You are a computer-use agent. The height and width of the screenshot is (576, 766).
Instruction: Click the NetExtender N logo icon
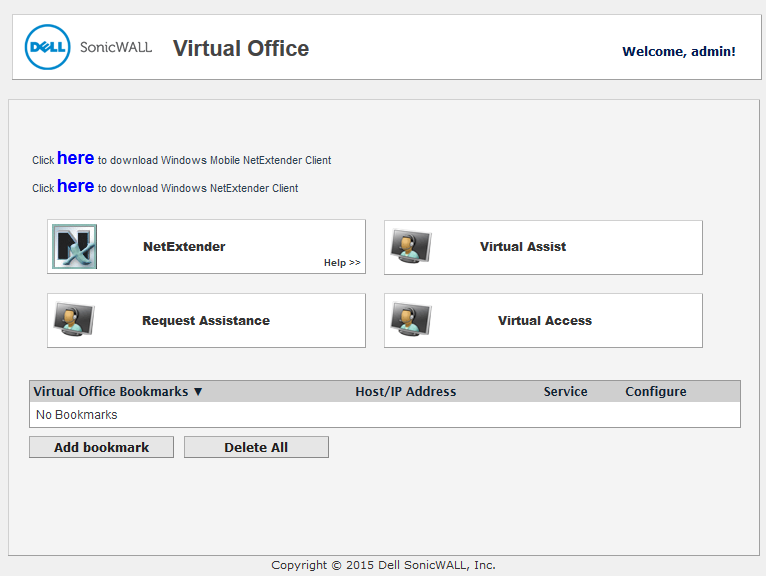pos(75,247)
